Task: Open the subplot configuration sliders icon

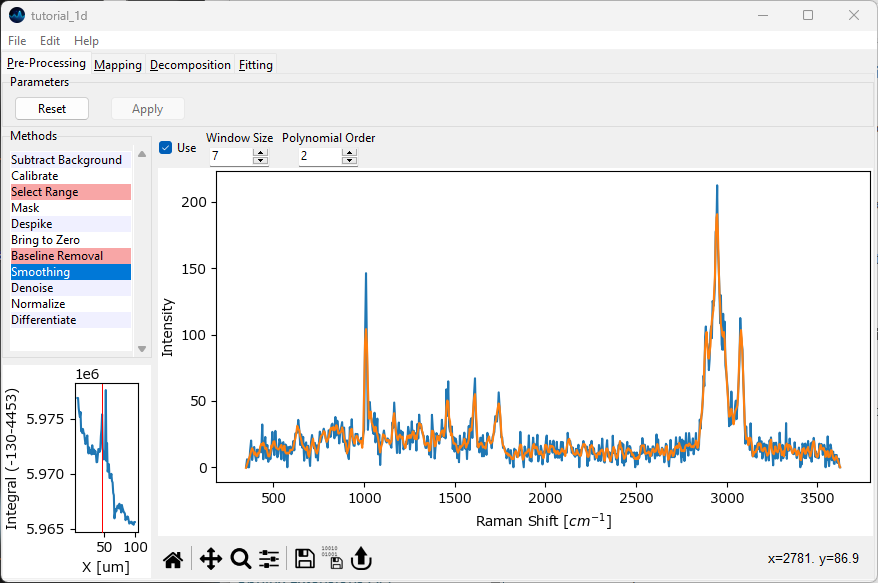Action: (x=269, y=559)
